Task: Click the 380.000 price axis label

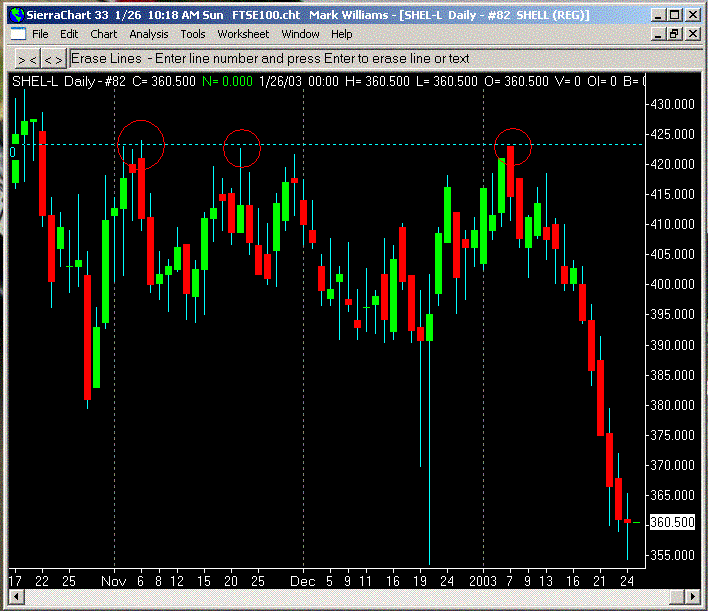Action: (672, 405)
